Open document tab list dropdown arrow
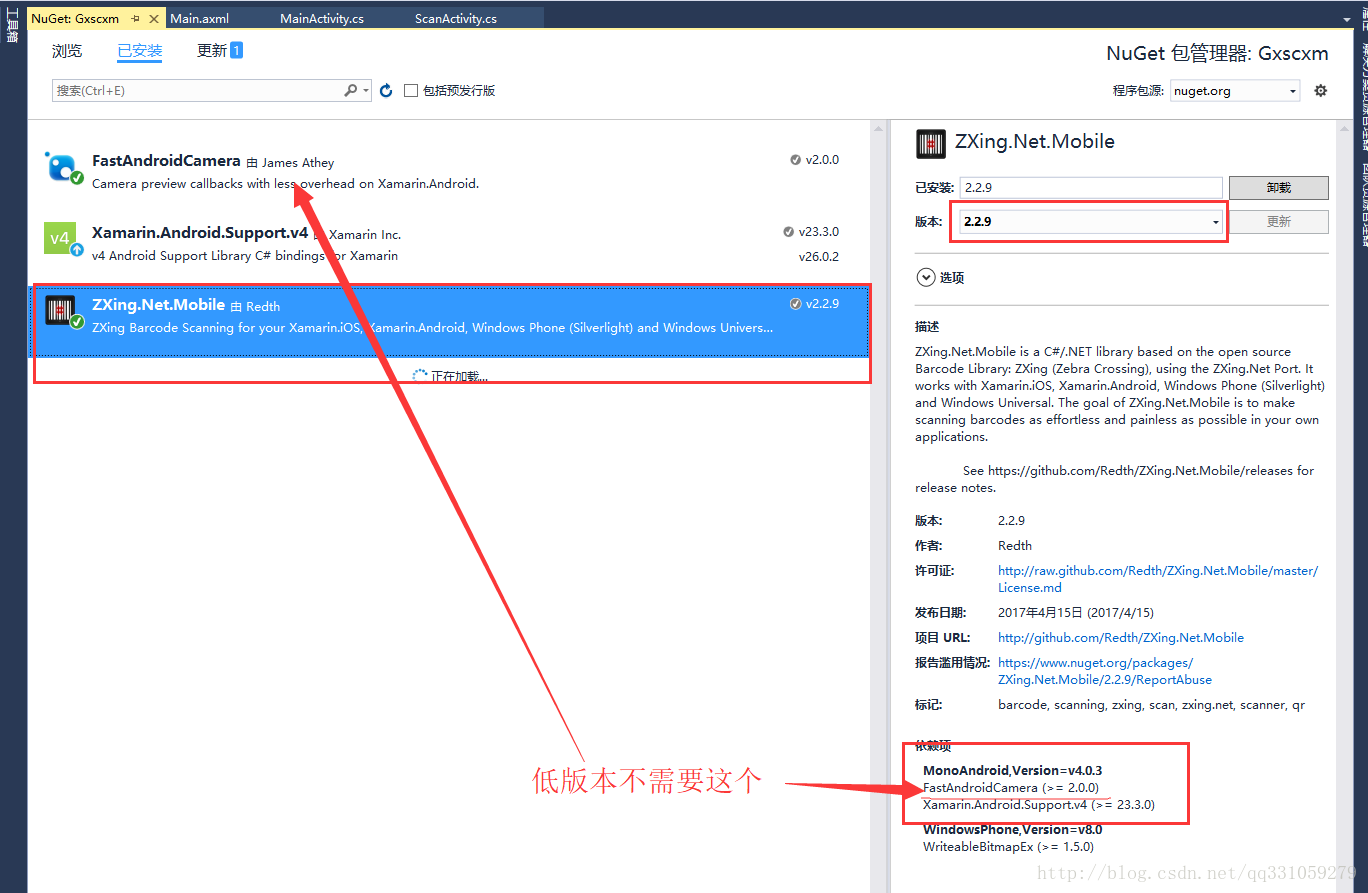Viewport: 1368px width, 893px height. click(1348, 19)
